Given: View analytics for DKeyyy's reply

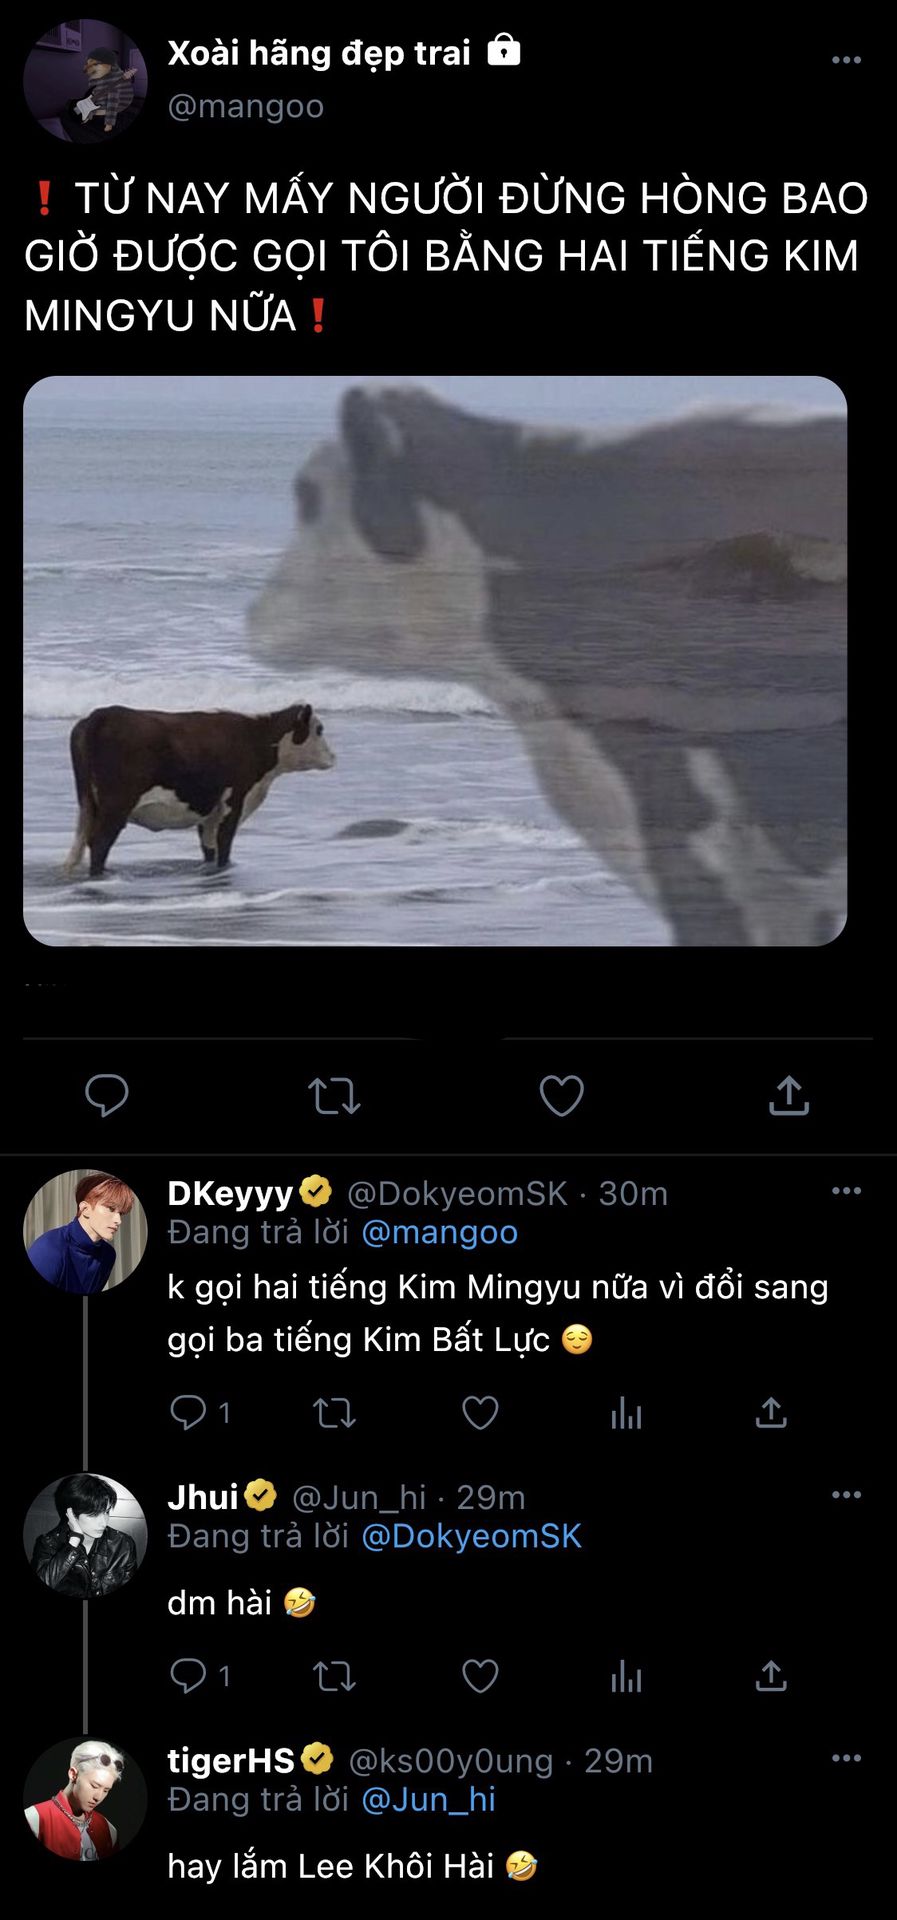Looking at the screenshot, I should click(x=626, y=1413).
